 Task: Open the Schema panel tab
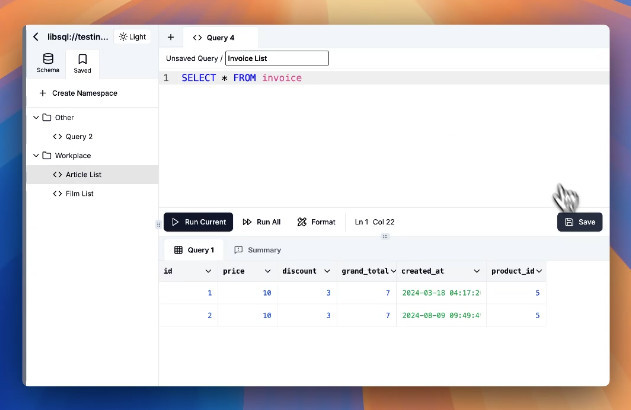[x=48, y=63]
